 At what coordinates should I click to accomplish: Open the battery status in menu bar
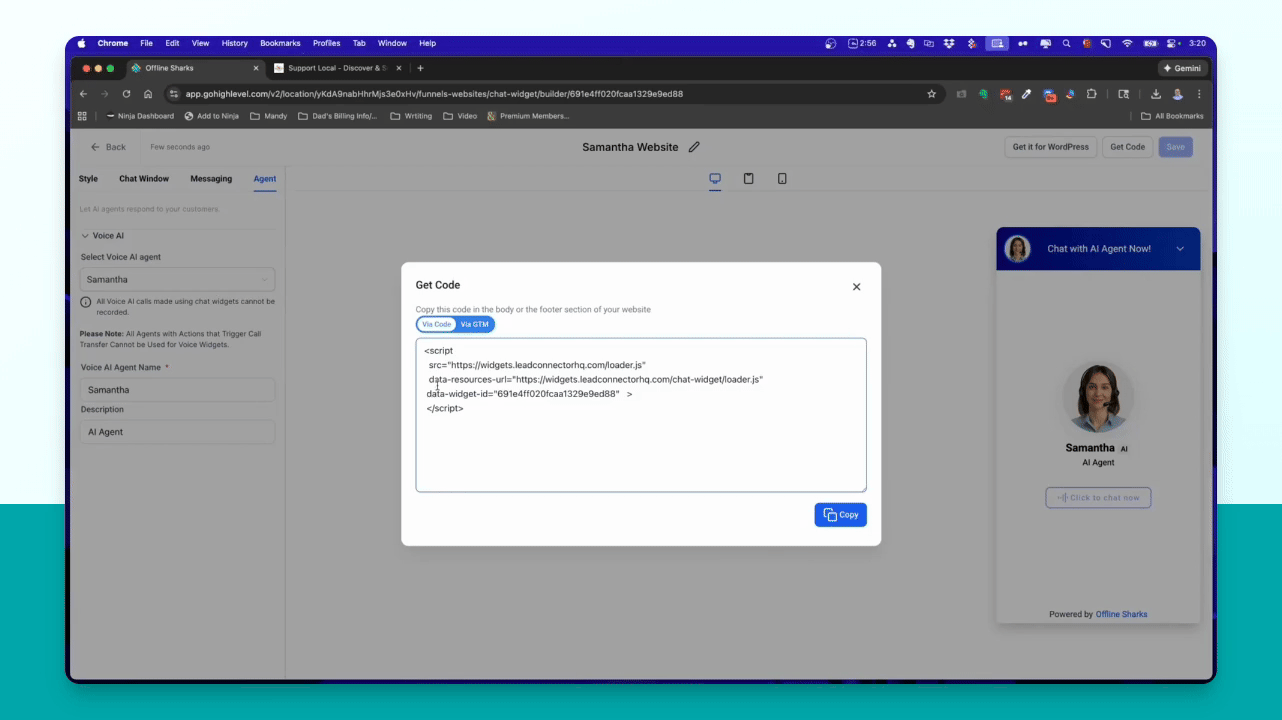(x=1150, y=43)
